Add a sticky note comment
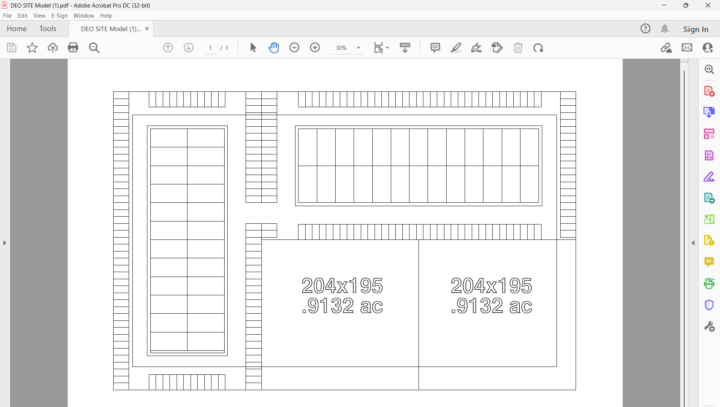This screenshot has width=720, height=407. pyautogui.click(x=435, y=48)
